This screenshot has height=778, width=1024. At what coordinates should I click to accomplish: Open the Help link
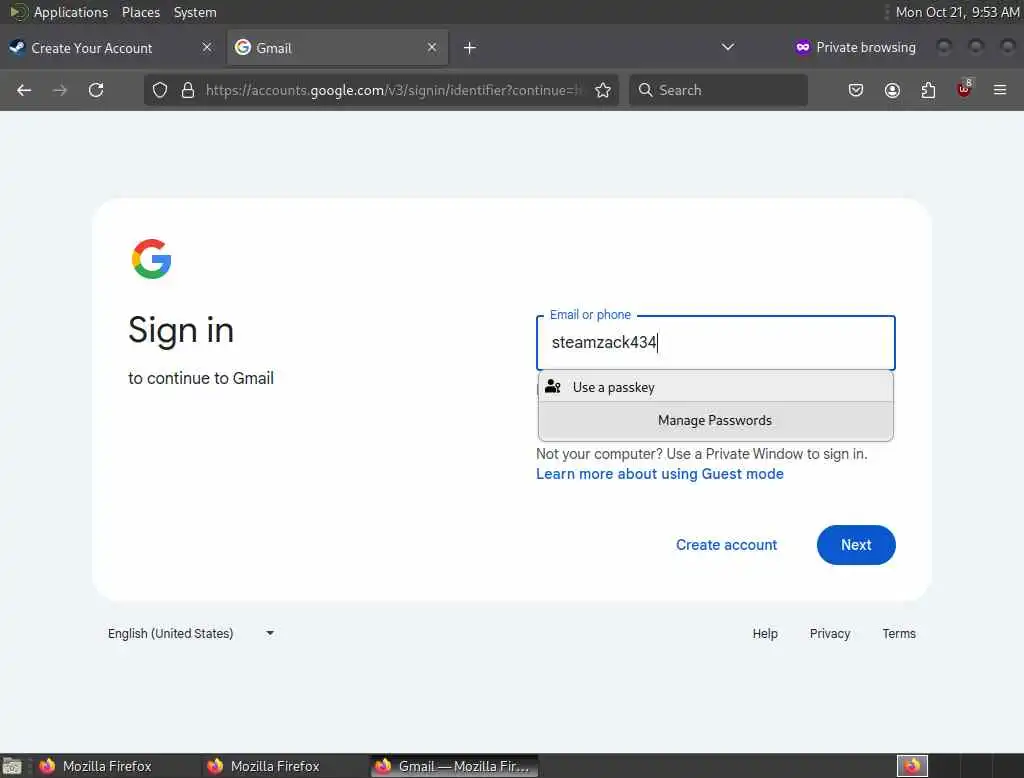pos(765,633)
